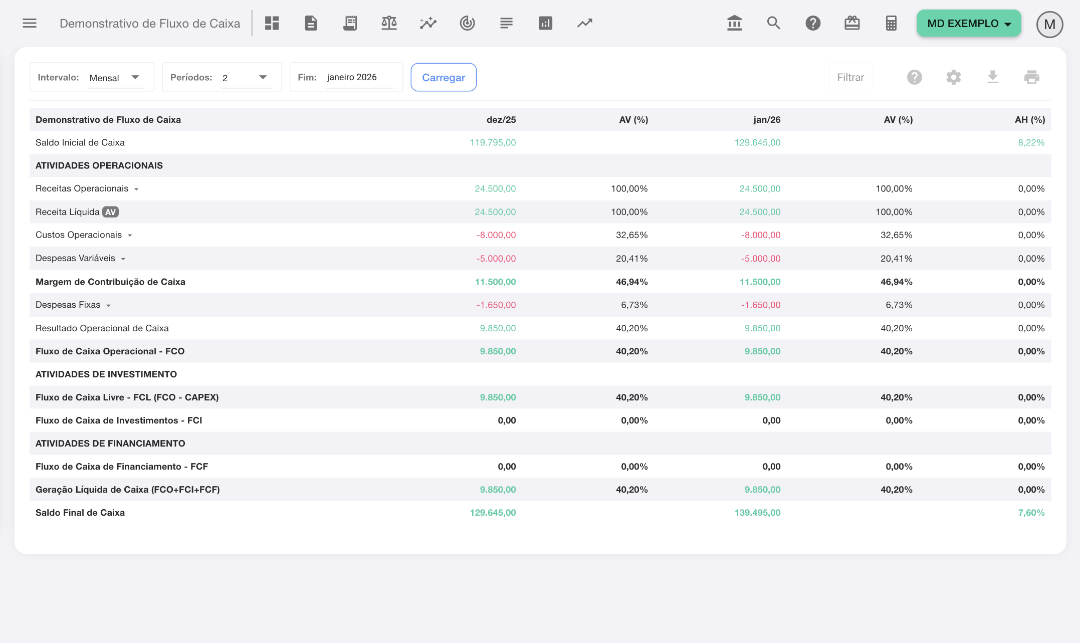
Task: Download the report with download icon
Action: 993,77
